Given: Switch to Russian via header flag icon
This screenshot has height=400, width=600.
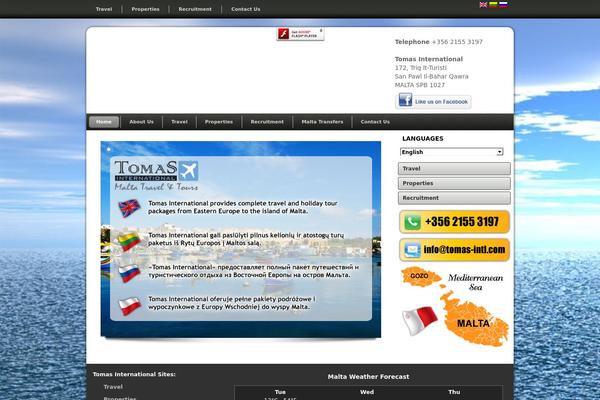Looking at the screenshot, I should [x=504, y=5].
